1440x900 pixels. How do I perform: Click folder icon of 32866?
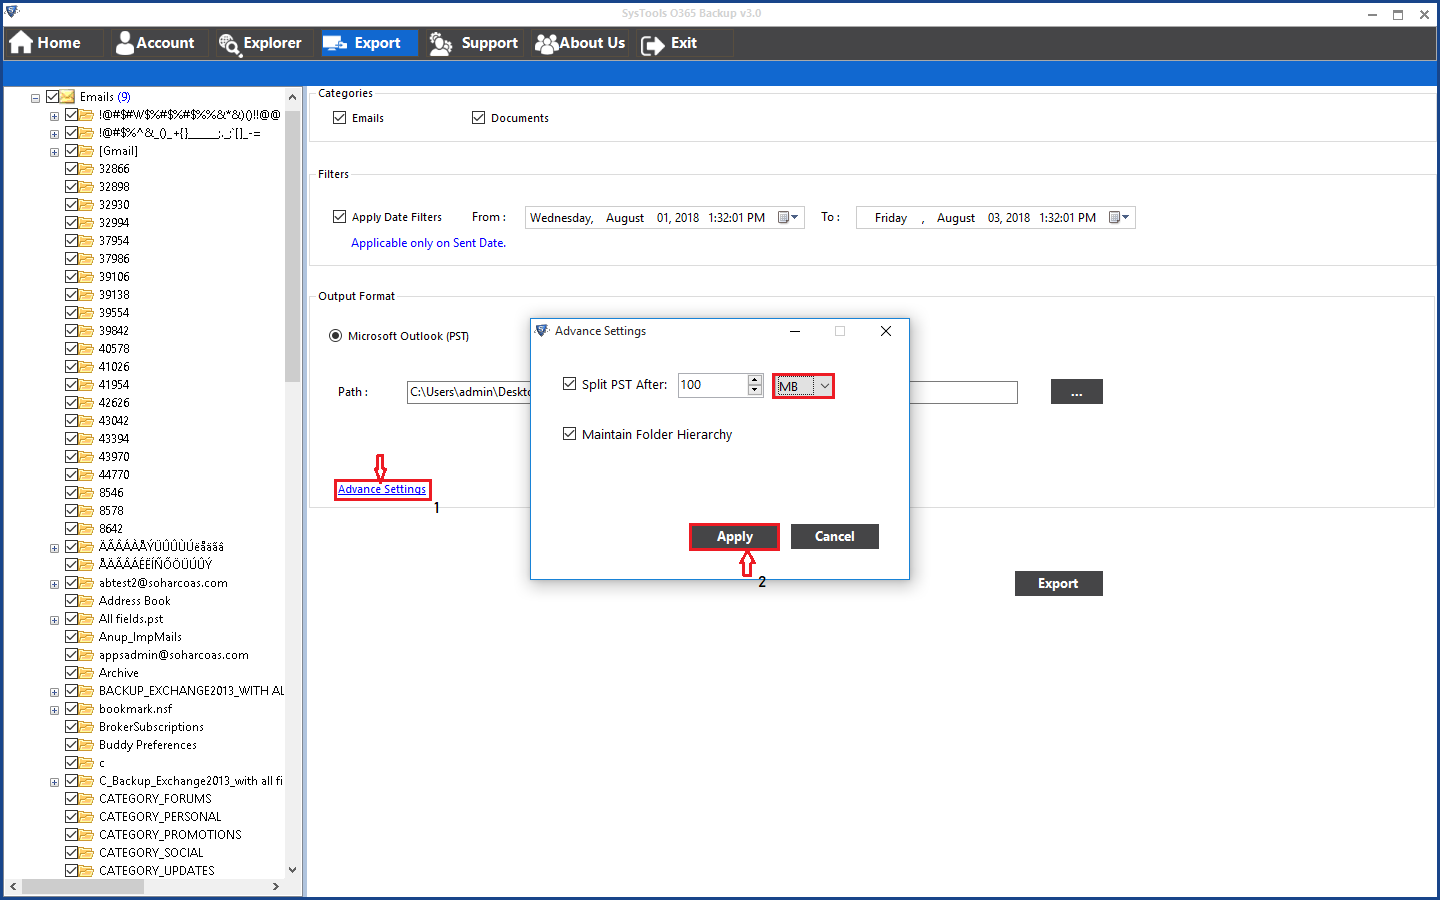point(86,169)
